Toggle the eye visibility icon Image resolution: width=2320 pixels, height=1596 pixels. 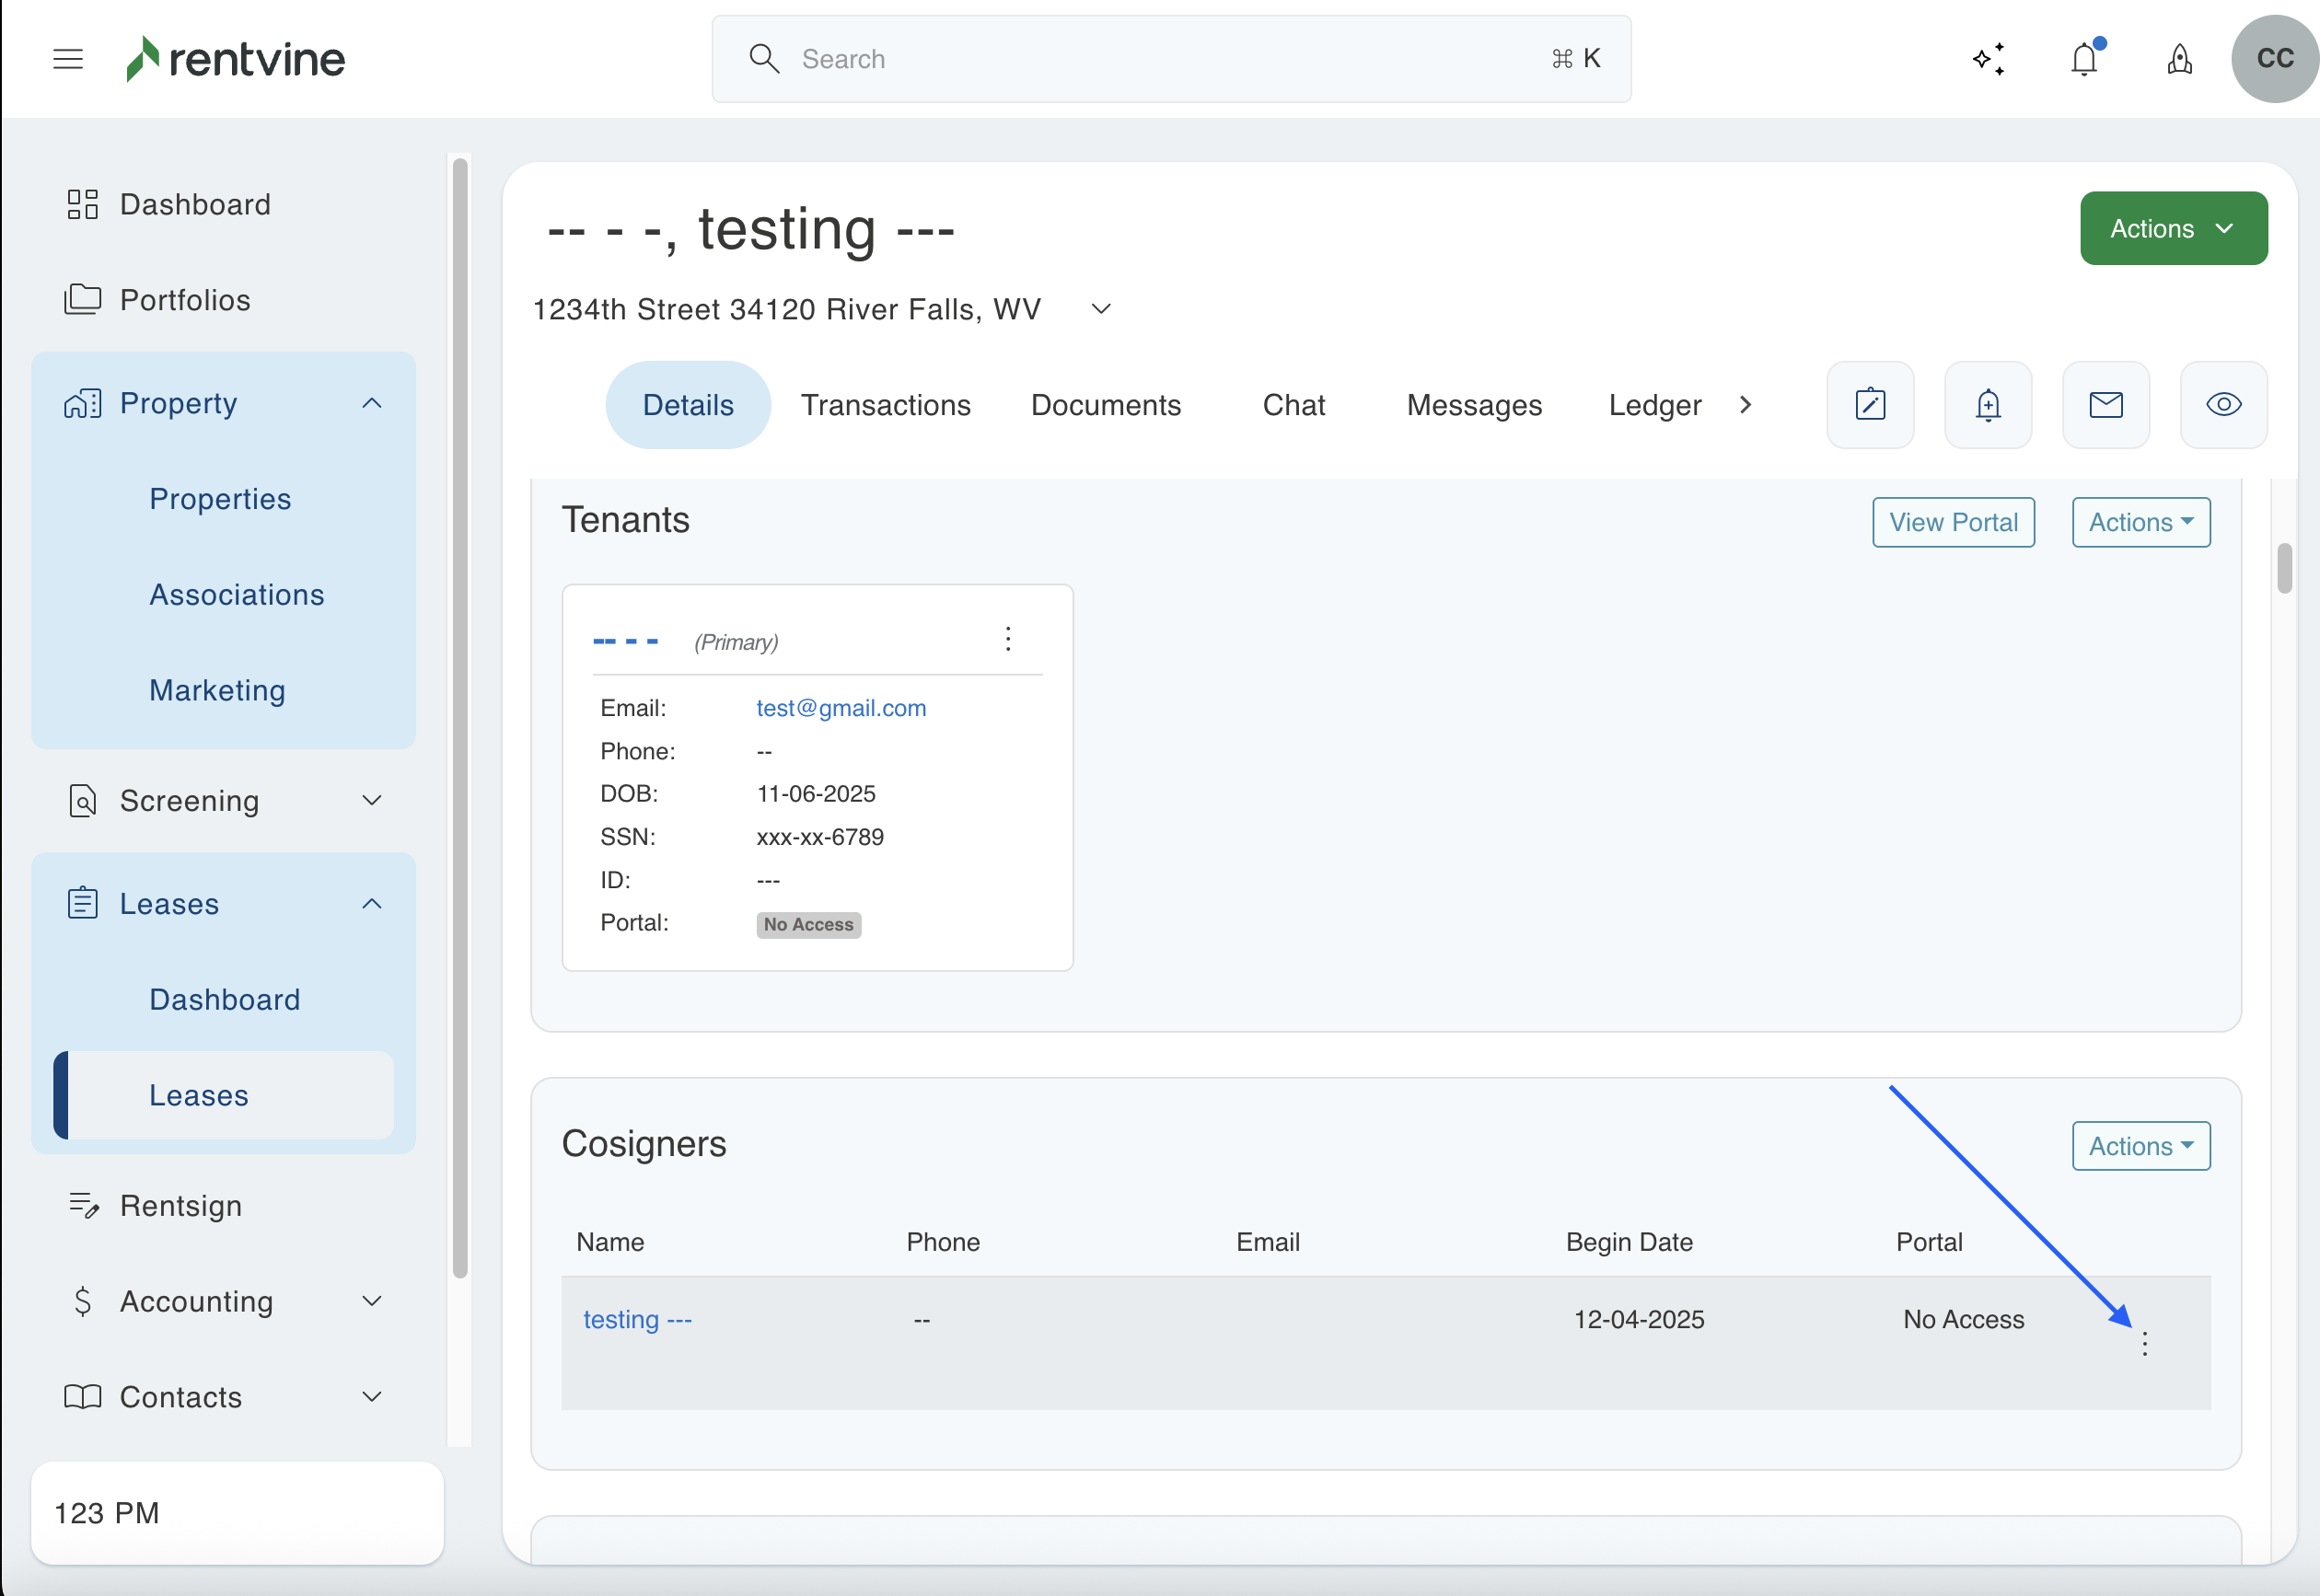click(x=2223, y=405)
